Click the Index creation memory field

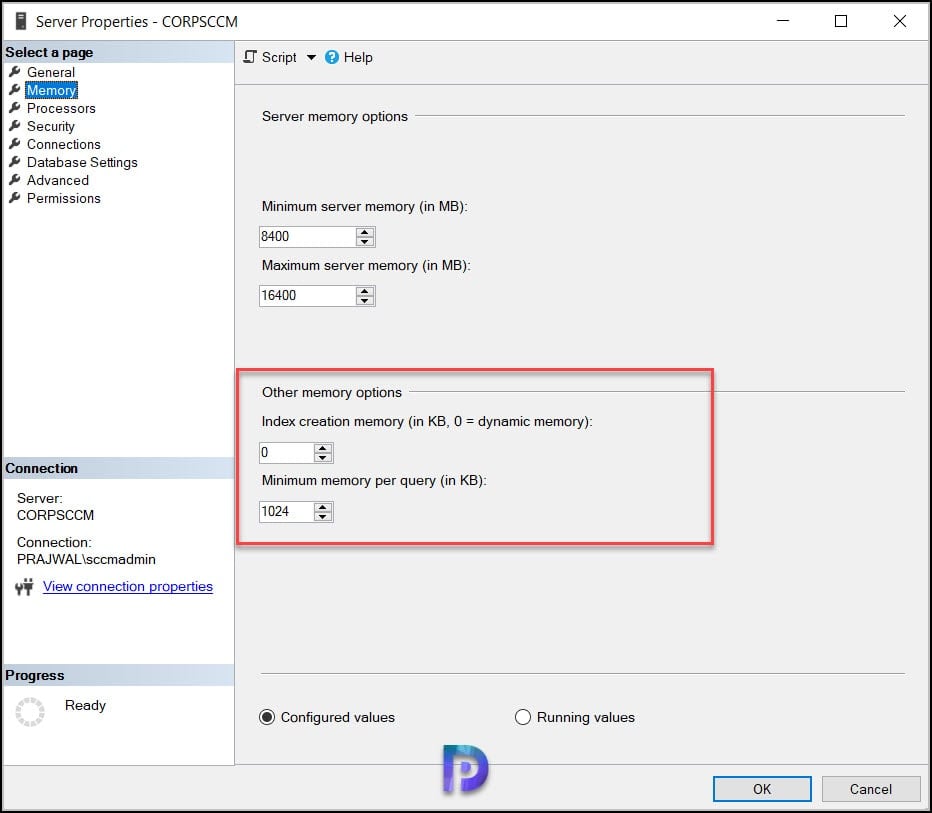point(286,453)
